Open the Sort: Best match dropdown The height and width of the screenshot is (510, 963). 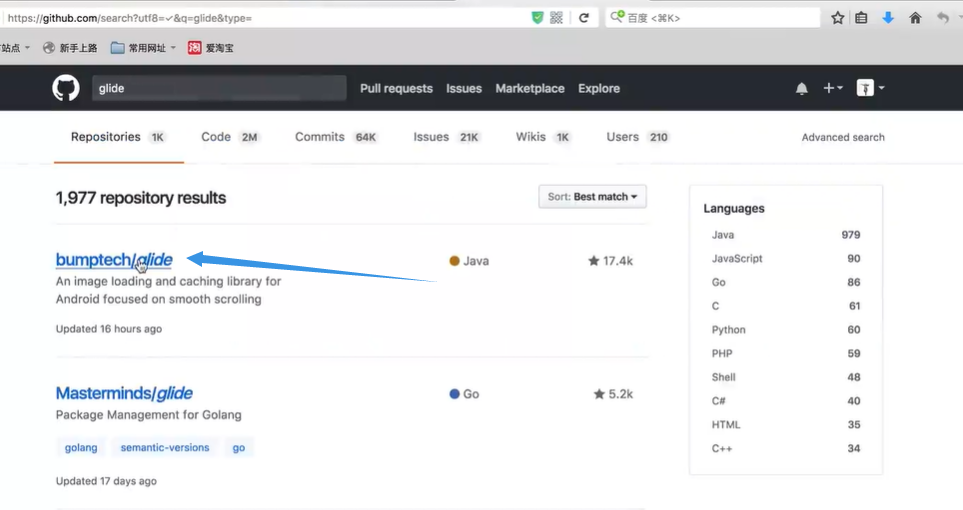point(592,197)
